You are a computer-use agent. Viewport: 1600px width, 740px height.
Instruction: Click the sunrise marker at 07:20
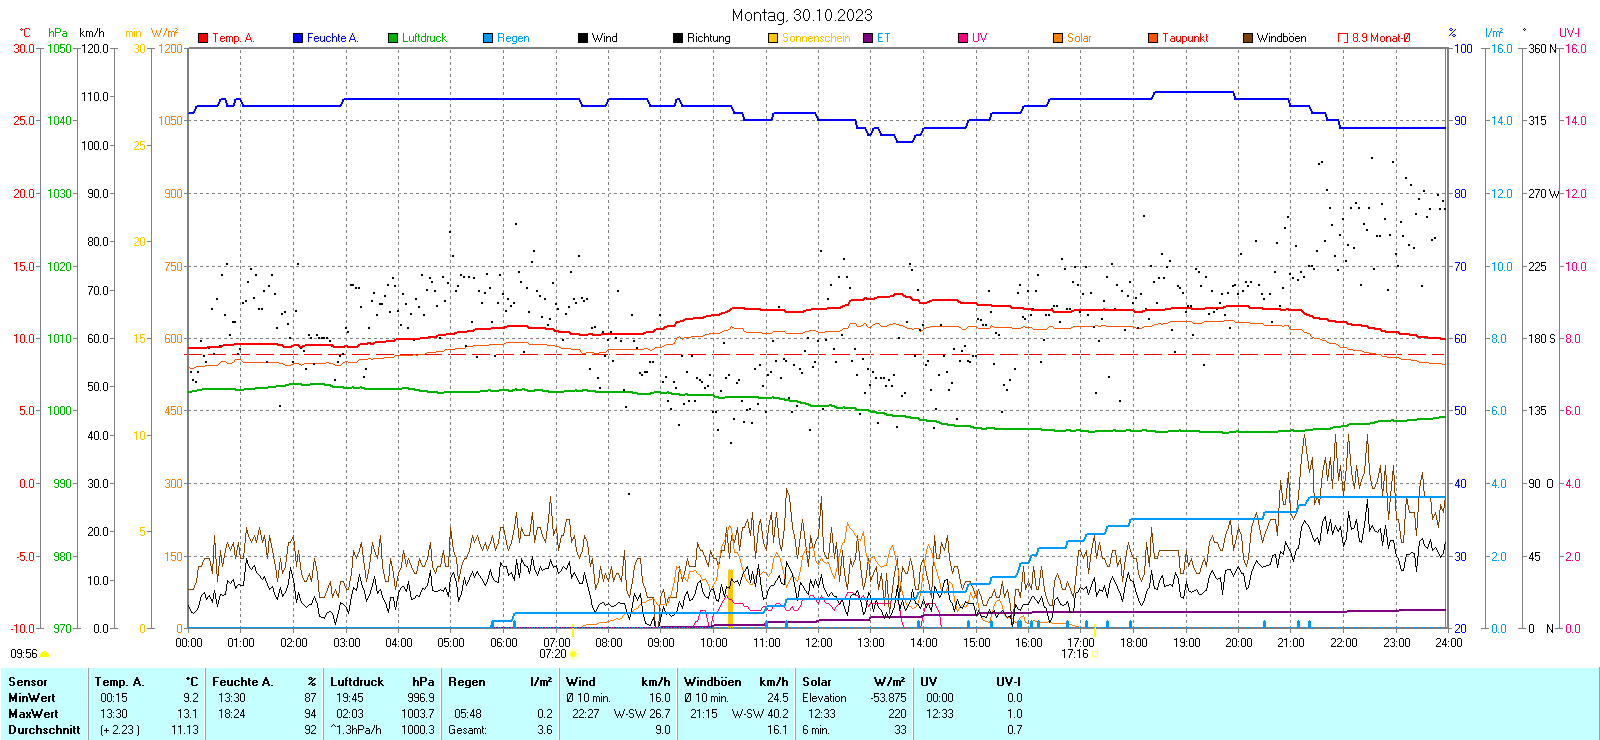(x=573, y=654)
